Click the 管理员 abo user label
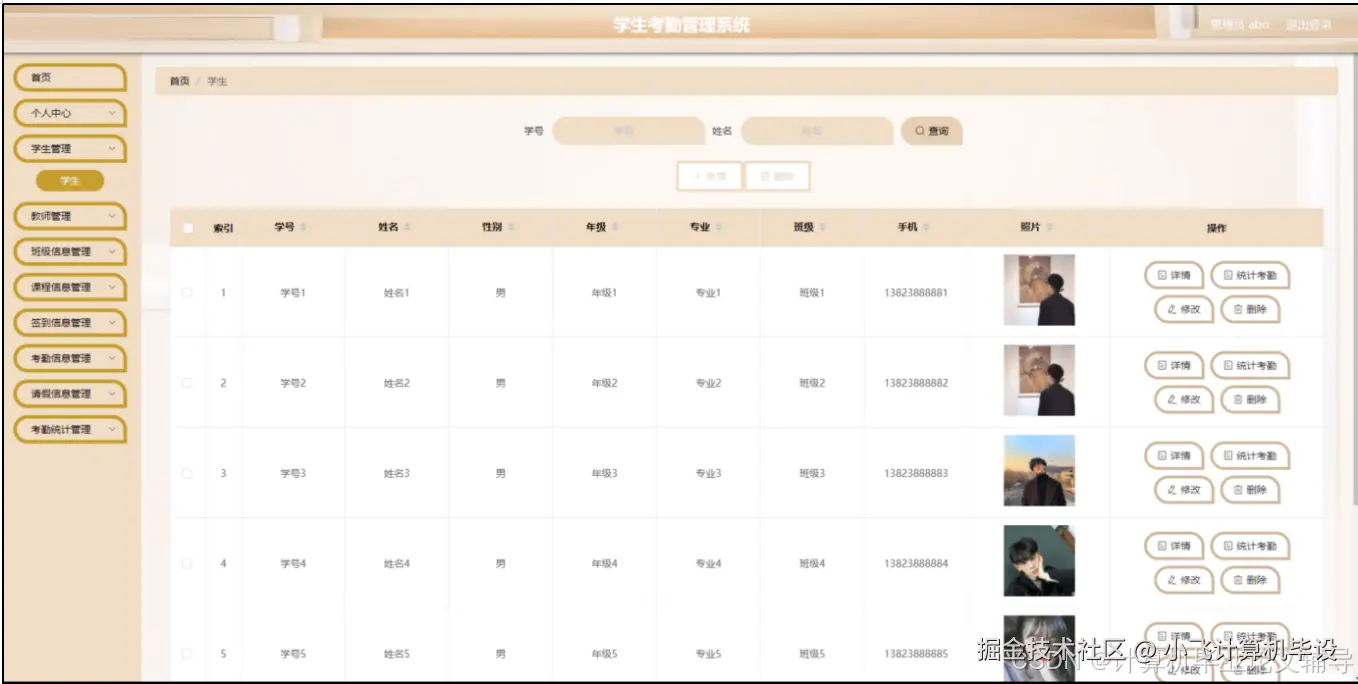 coord(1239,25)
